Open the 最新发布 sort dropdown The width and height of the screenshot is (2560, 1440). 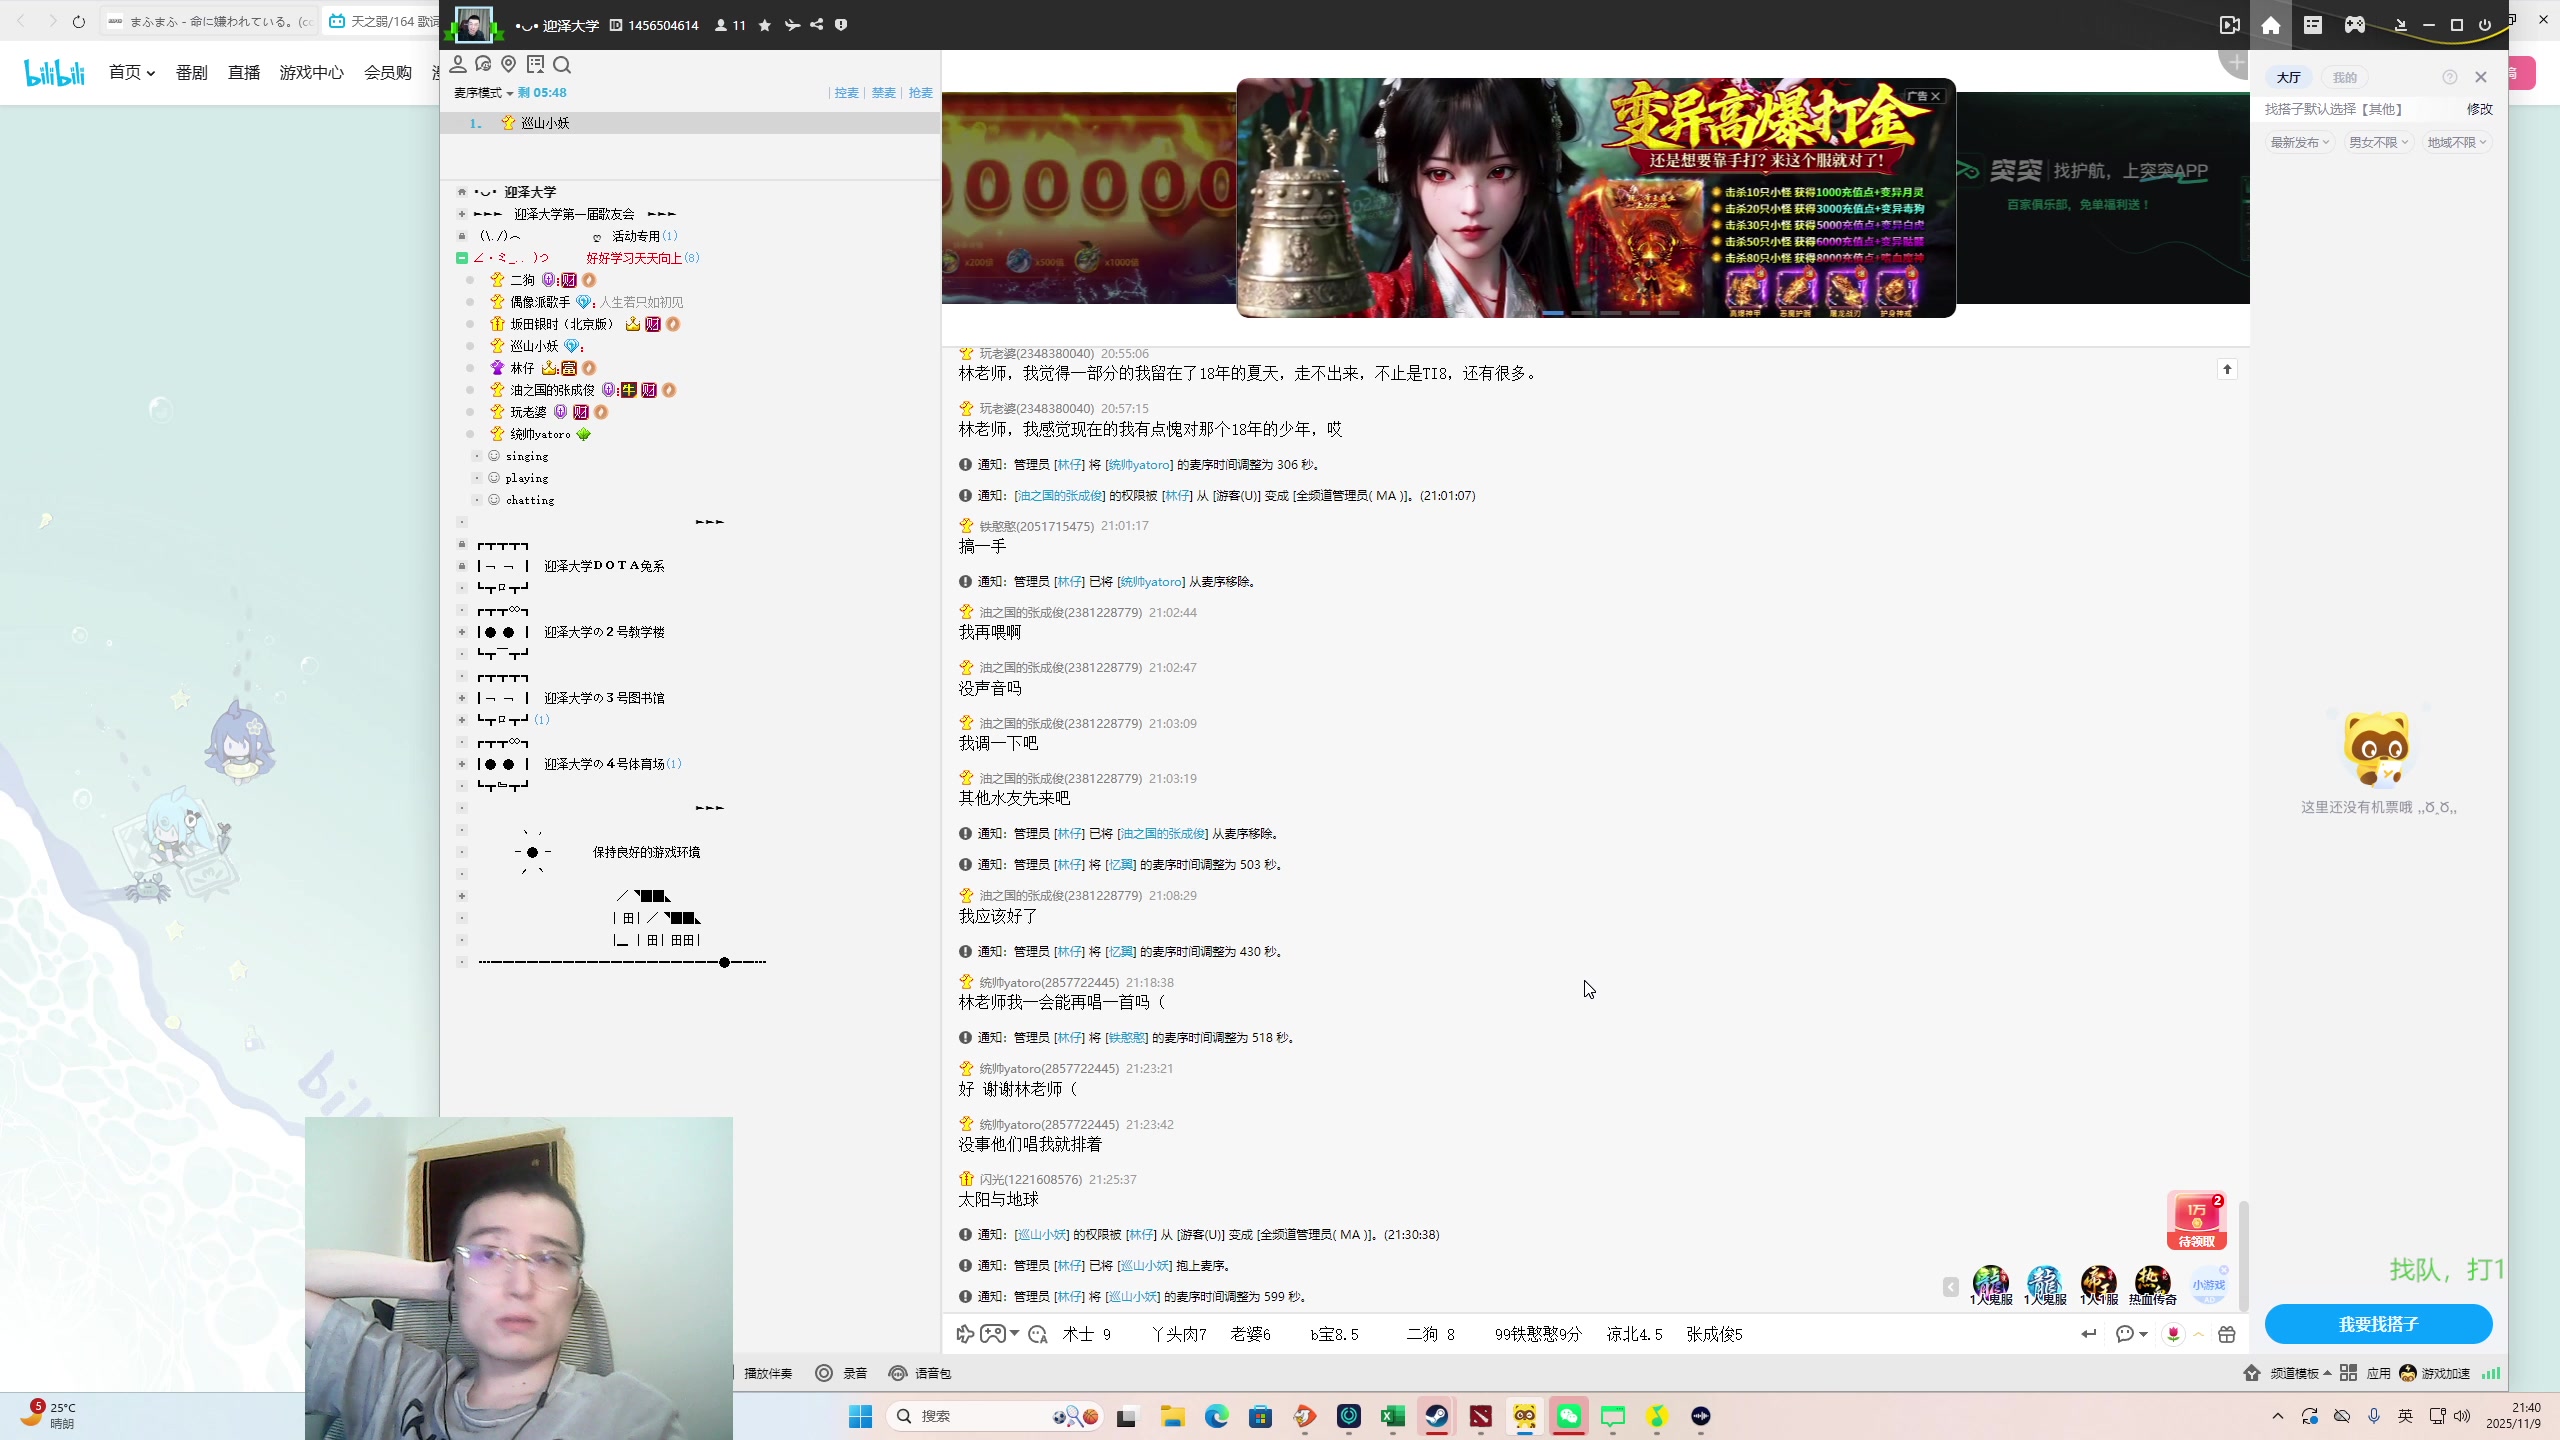[x=2299, y=142]
